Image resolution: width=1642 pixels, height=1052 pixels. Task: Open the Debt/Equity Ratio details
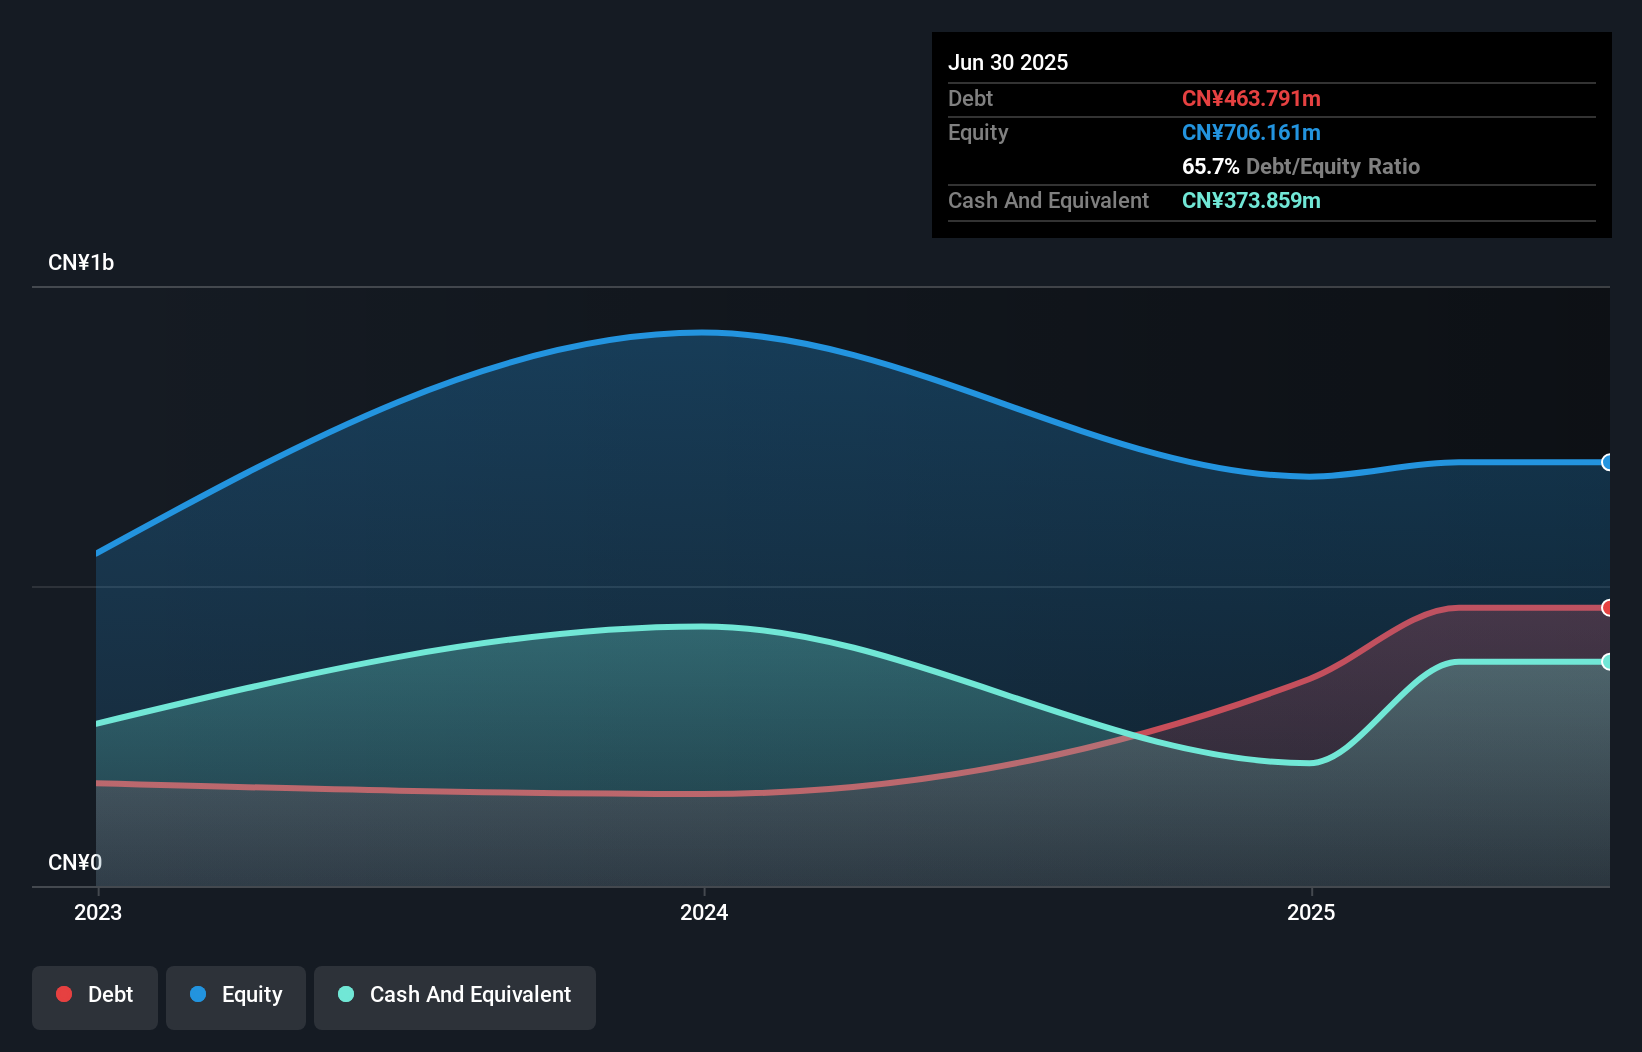(1300, 166)
